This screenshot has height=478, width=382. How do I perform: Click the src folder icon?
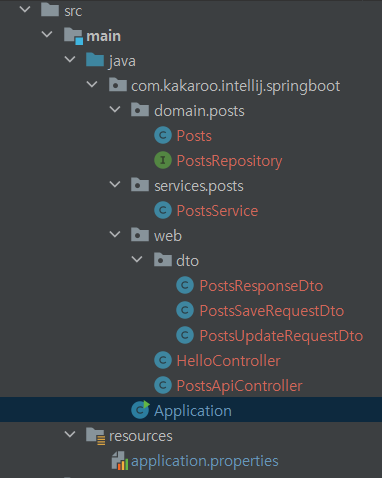[x=50, y=9]
